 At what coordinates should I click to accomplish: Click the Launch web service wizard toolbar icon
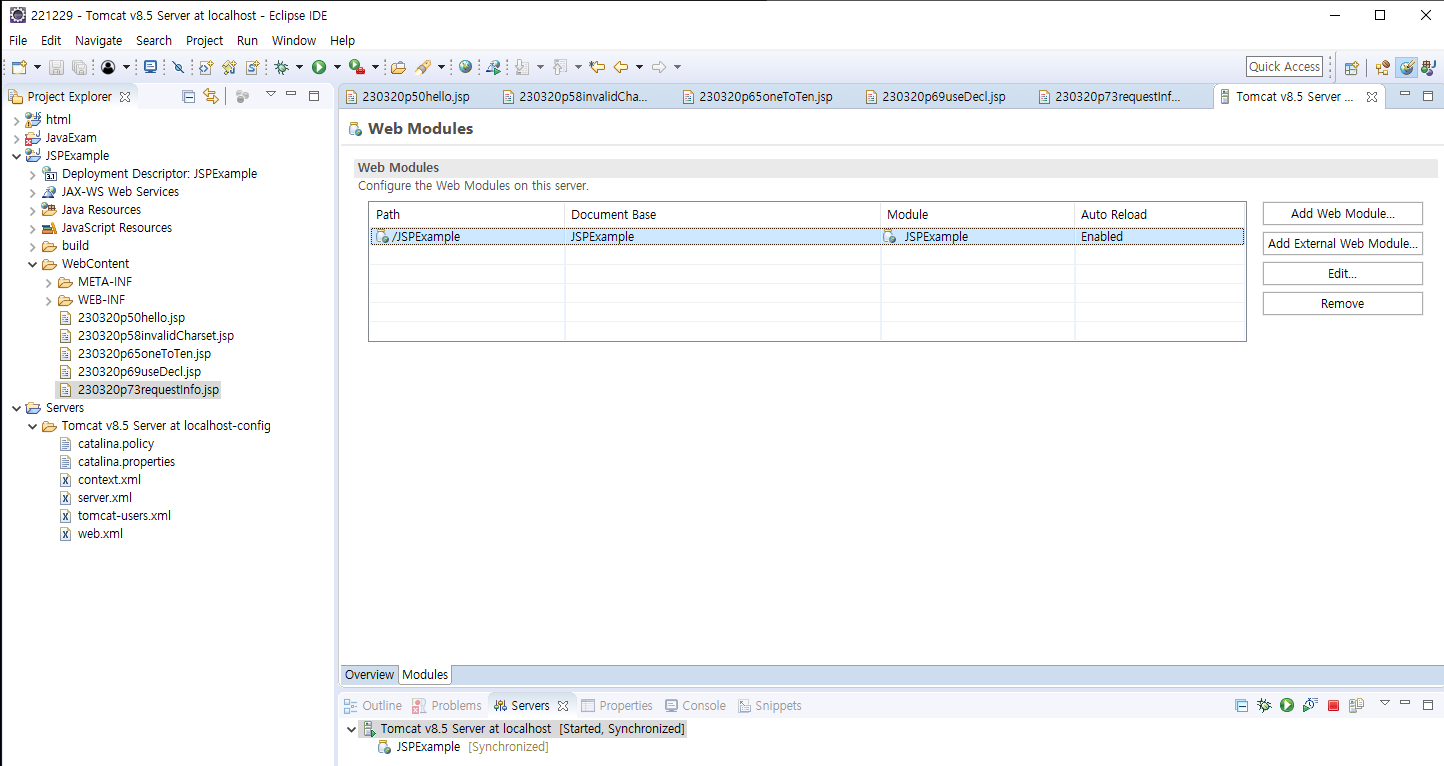tap(493, 67)
